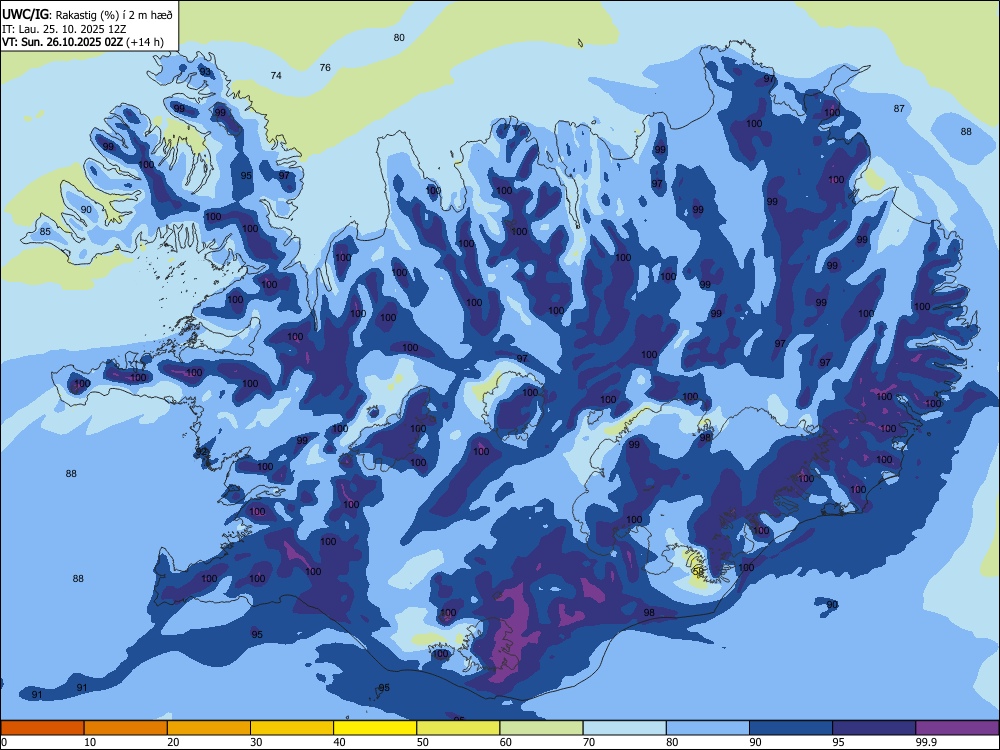The height and width of the screenshot is (750, 1000).
Task: Click the yellow-green 50–60 legend swatch
Action: (x=458, y=728)
